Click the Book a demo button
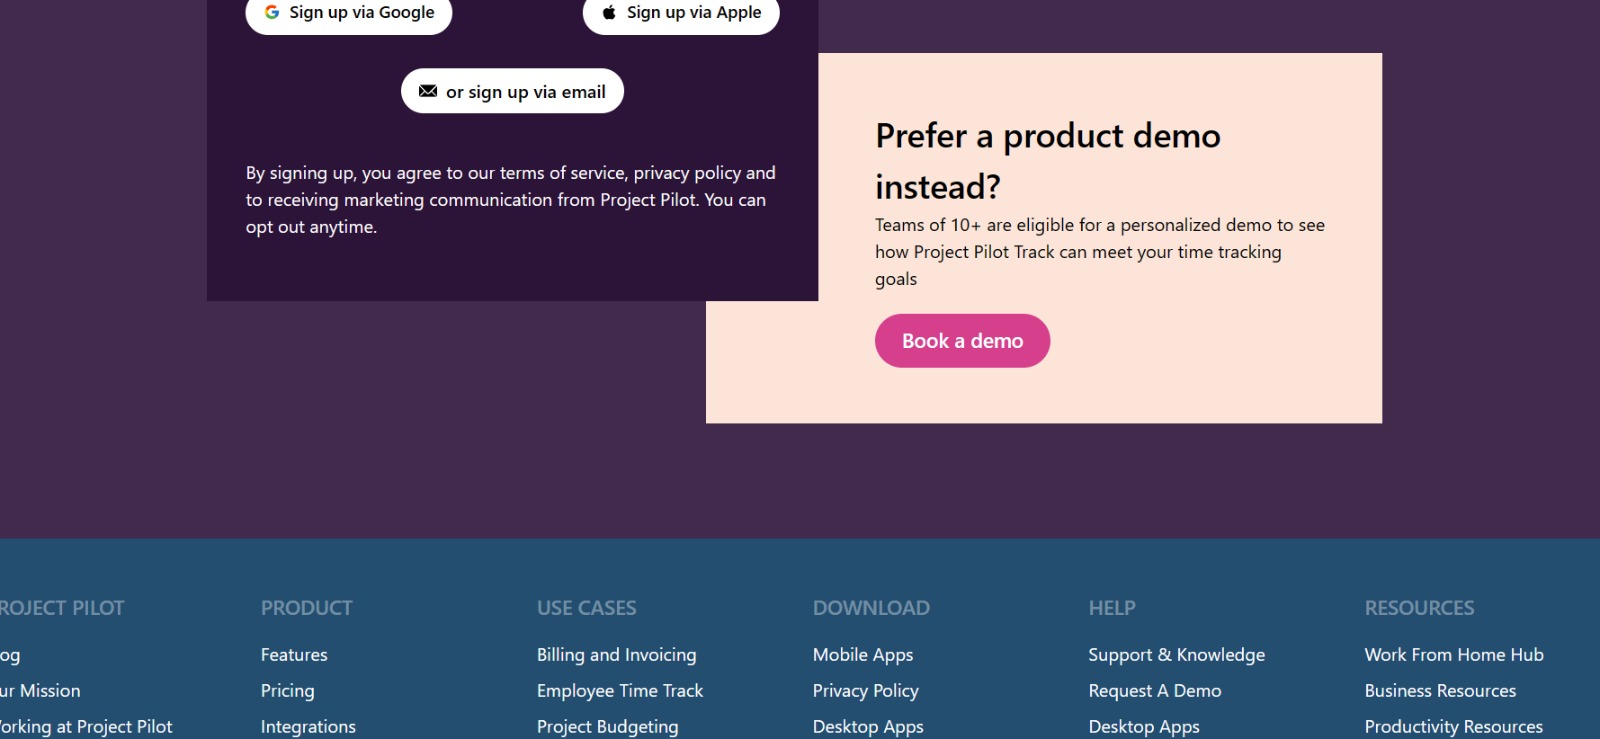The height and width of the screenshot is (739, 1600). click(x=961, y=340)
